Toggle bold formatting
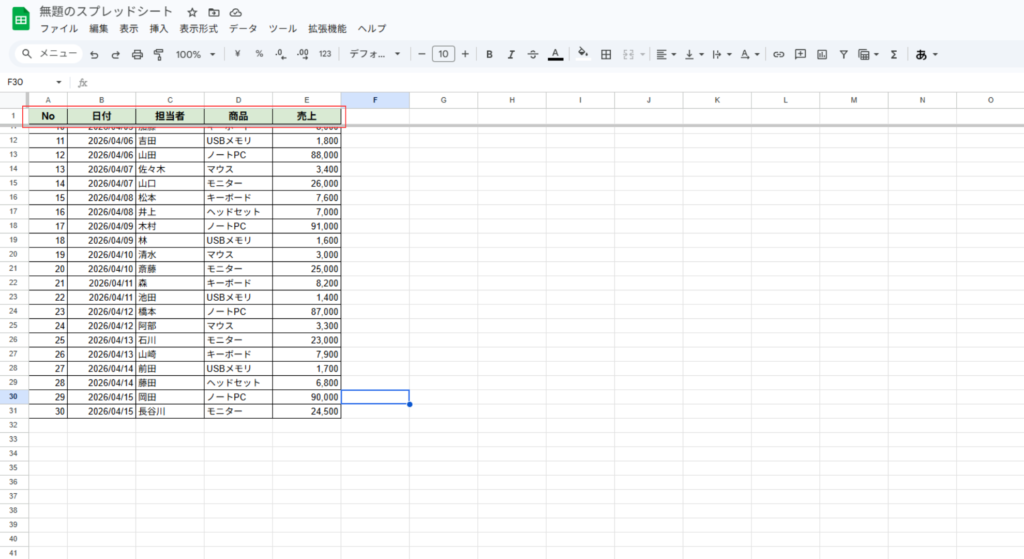This screenshot has height=559, width=1024. tap(489, 54)
